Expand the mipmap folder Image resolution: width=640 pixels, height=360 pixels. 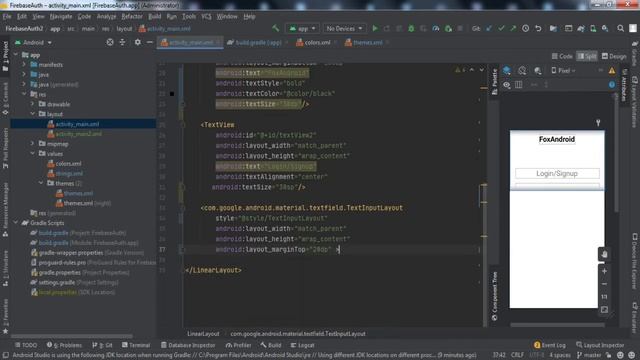pos(32,144)
